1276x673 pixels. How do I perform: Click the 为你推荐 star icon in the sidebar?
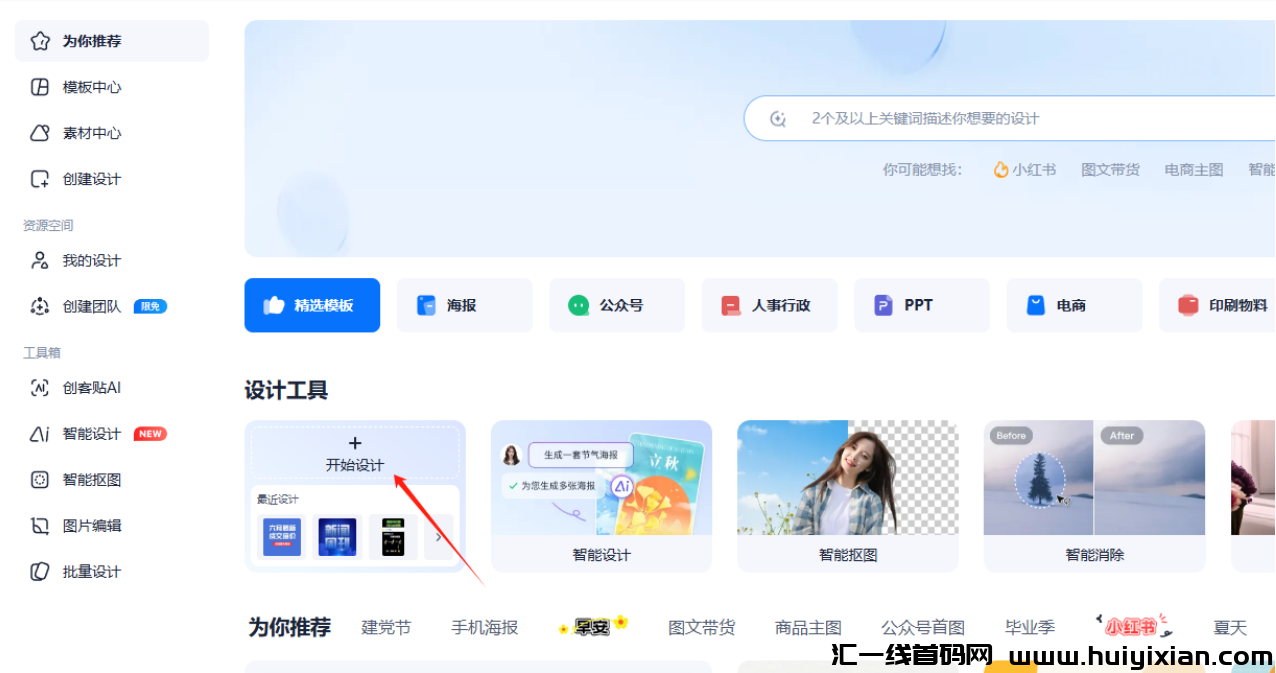[40, 41]
